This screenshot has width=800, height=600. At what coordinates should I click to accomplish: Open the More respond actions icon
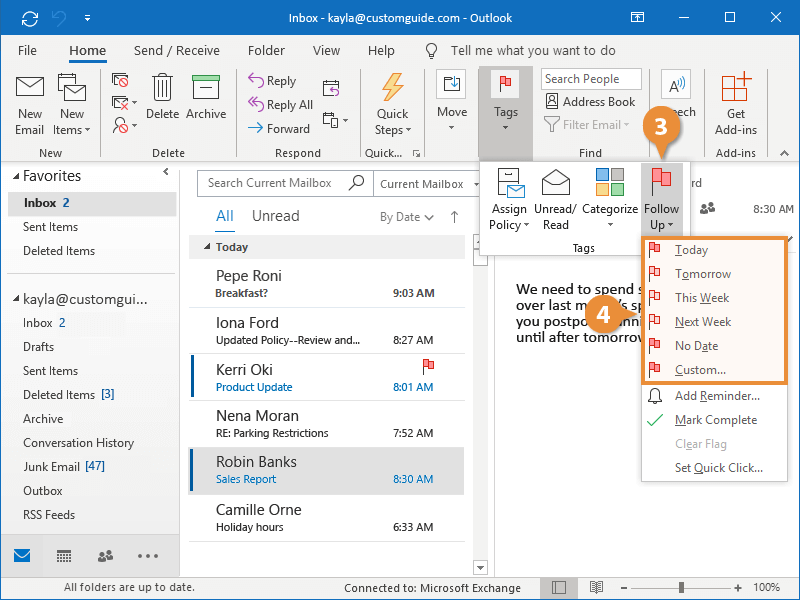click(x=335, y=120)
